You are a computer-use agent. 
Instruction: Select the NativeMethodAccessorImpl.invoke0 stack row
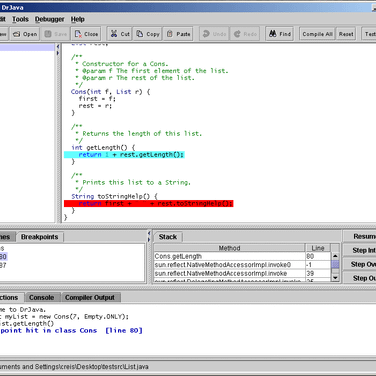coord(242,265)
